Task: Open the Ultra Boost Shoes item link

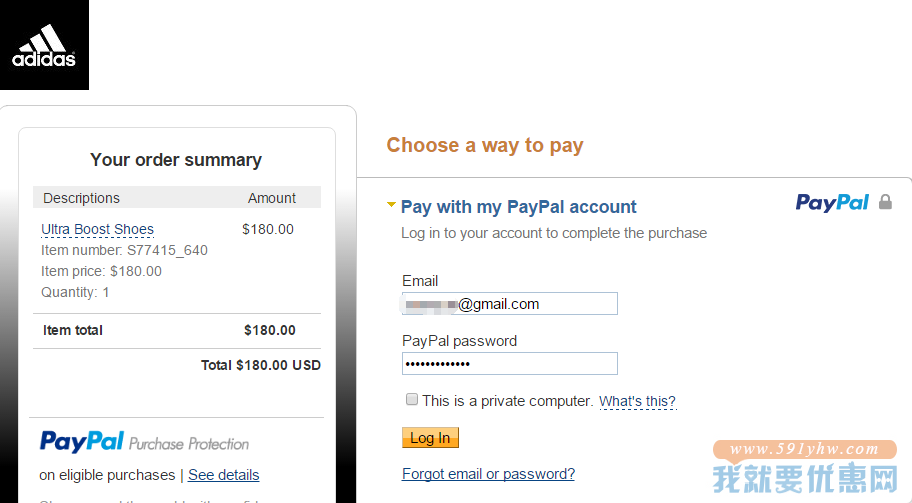Action: (97, 229)
